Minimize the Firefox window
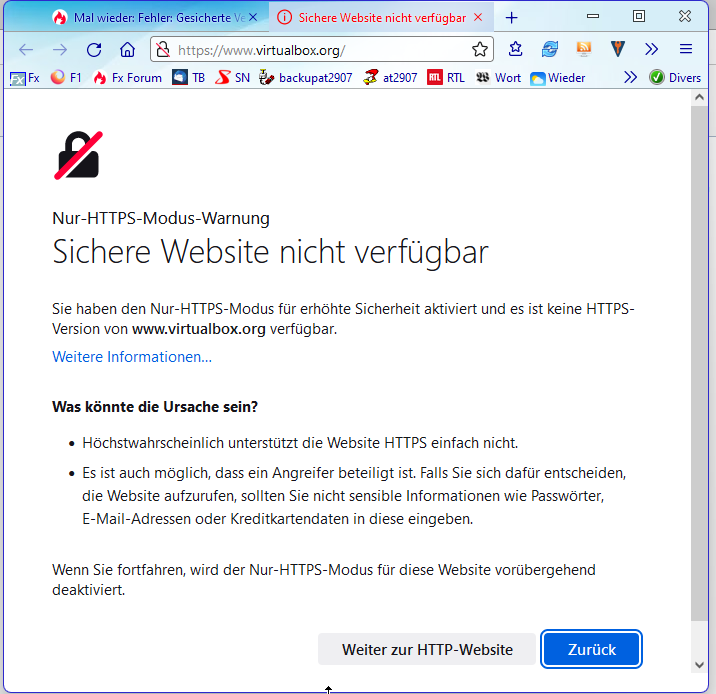The image size is (716, 694). 593,16
